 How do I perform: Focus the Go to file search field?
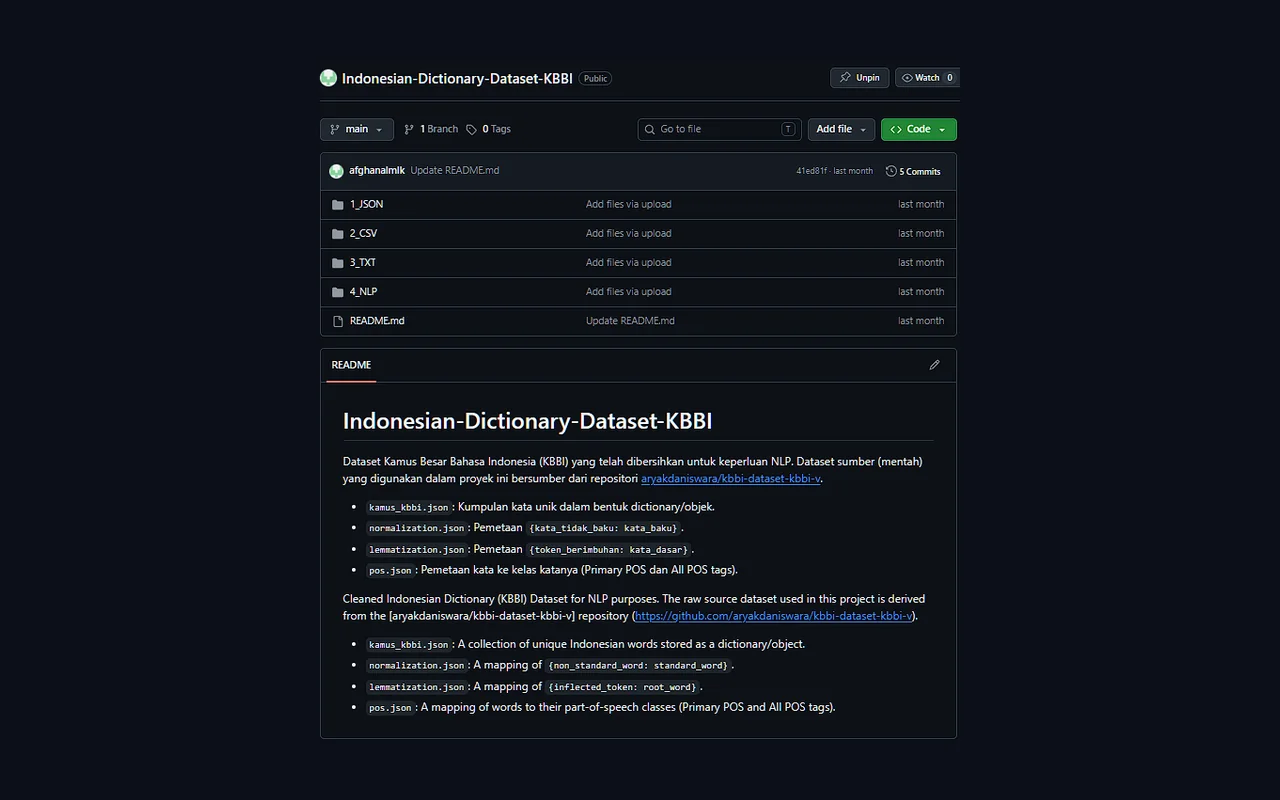point(720,129)
